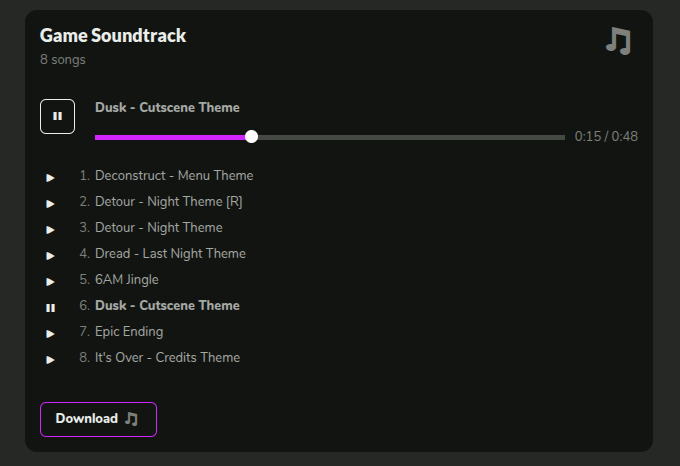The width and height of the screenshot is (680, 466).
Task: Click the white seek slider handle
Action: click(x=251, y=137)
